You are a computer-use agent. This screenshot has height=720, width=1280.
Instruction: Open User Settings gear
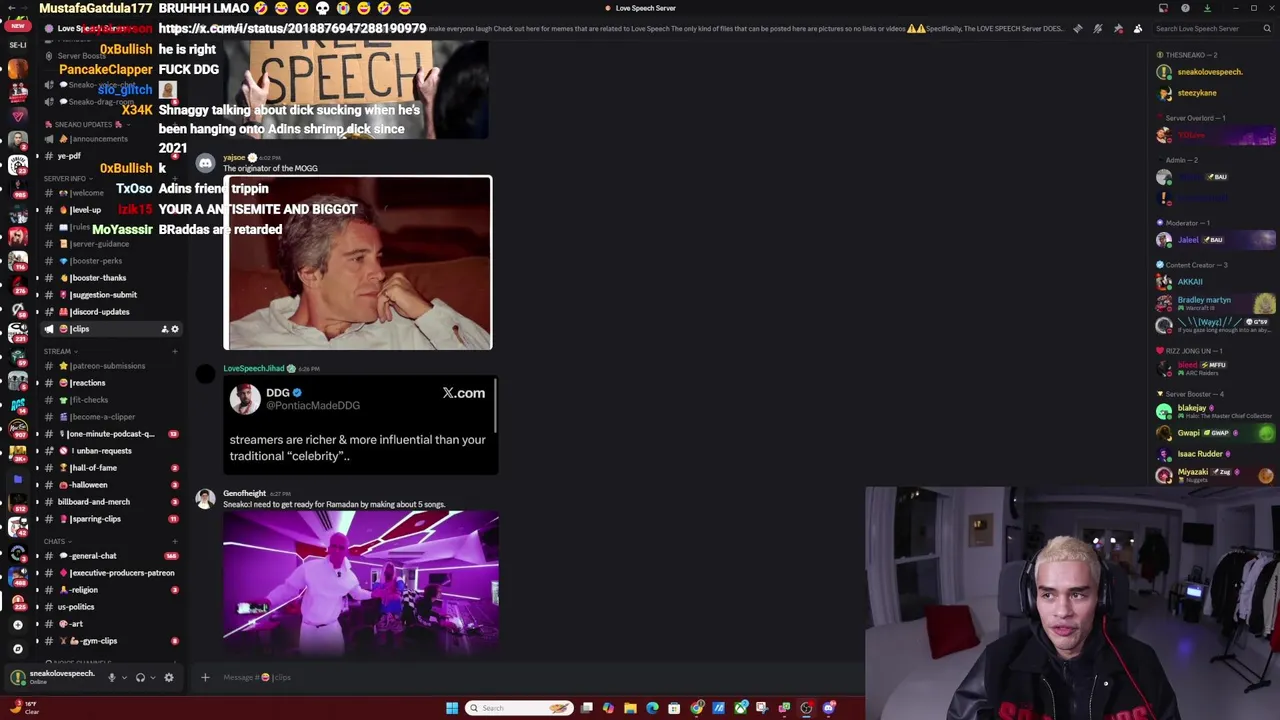tap(168, 677)
